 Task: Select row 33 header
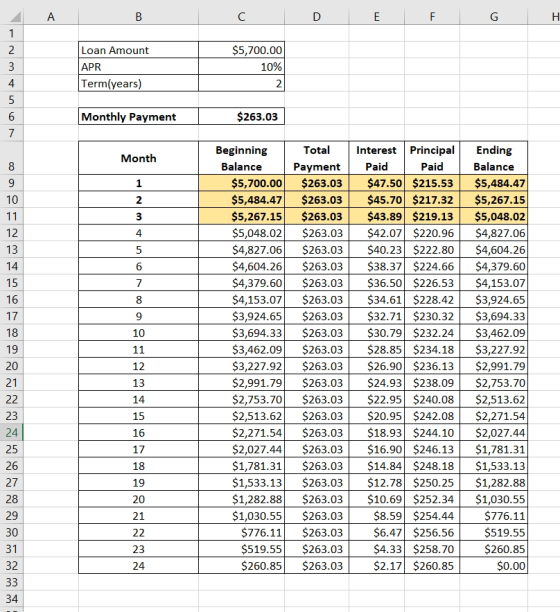click(x=12, y=582)
